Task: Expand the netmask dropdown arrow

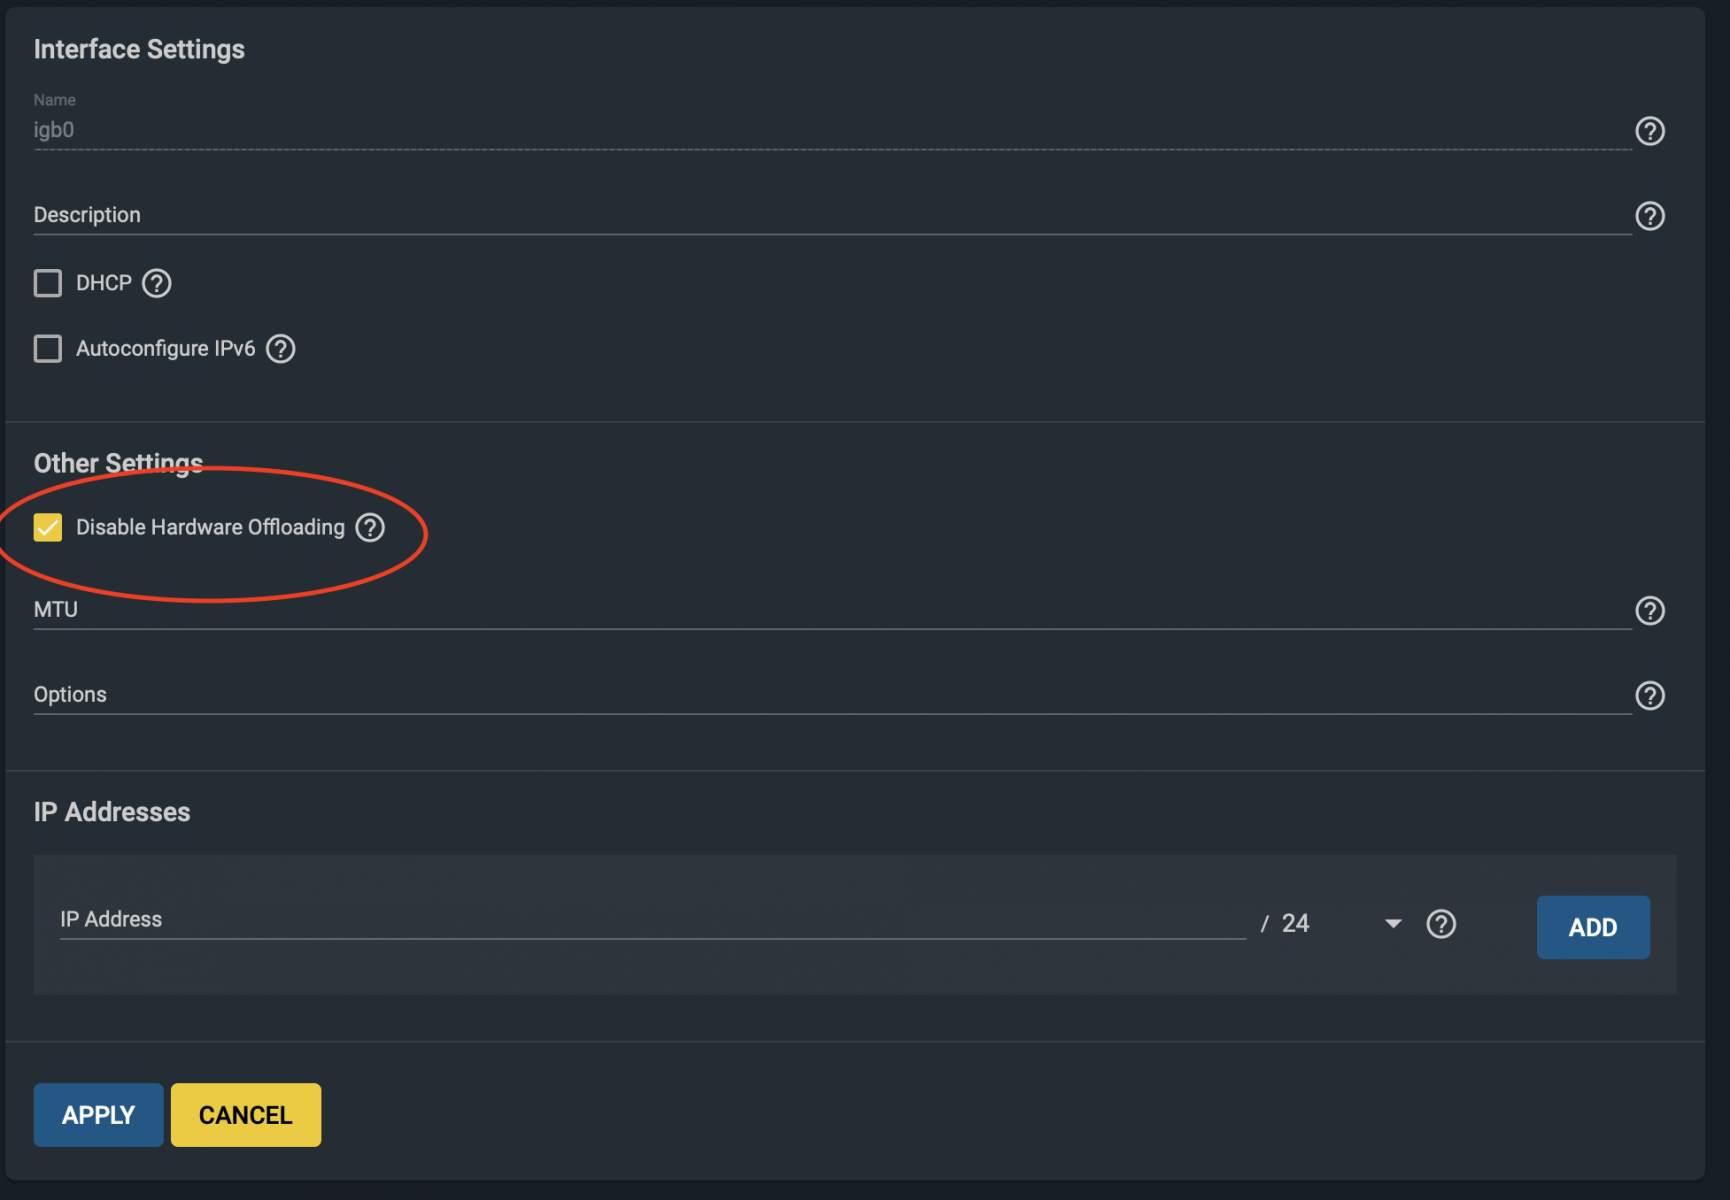Action: [1393, 924]
